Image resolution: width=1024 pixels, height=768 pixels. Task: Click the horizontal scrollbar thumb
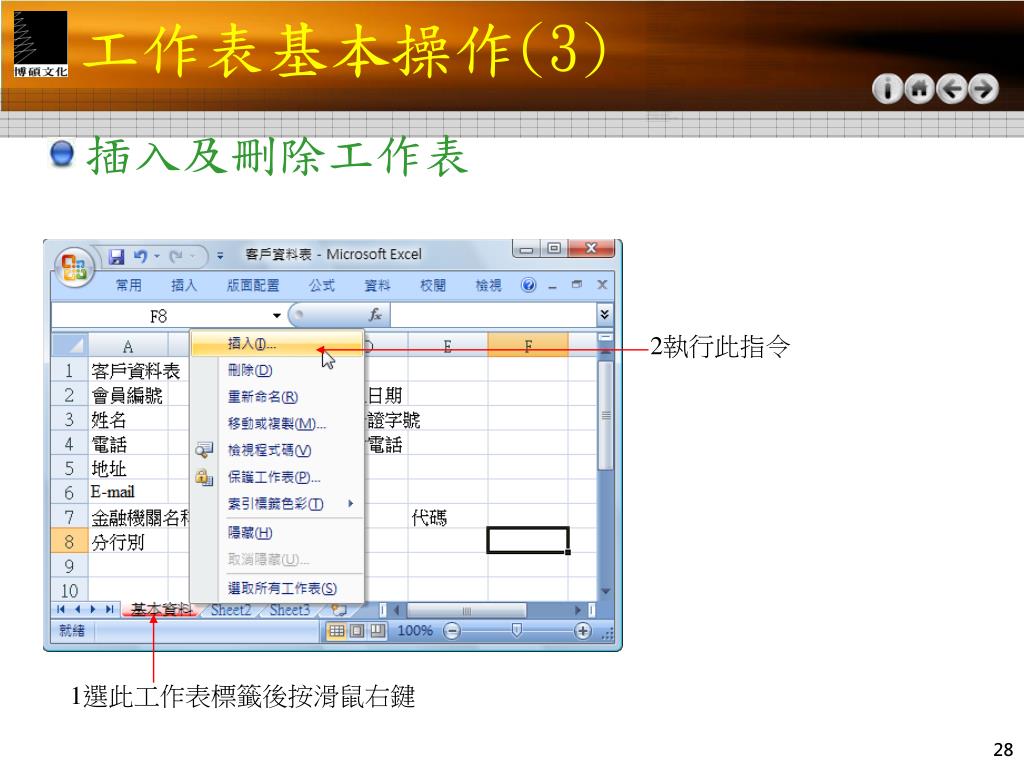tap(466, 610)
